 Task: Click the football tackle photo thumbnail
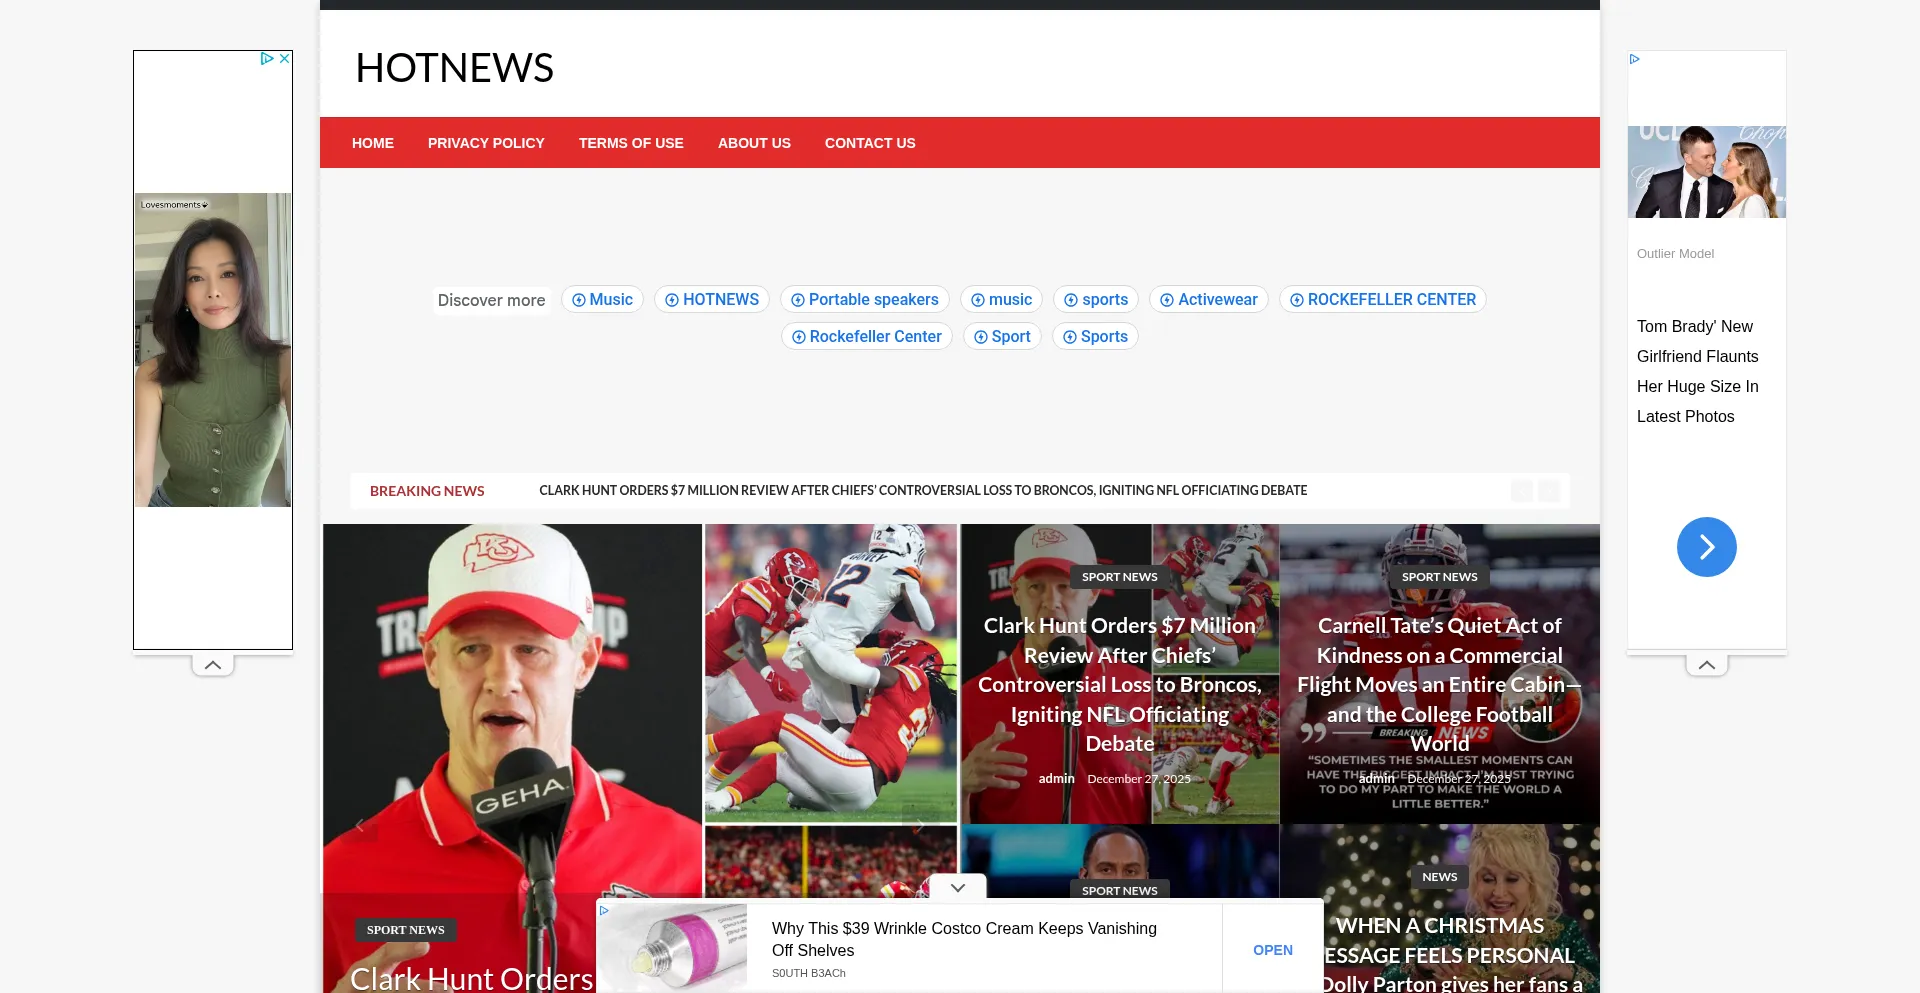click(830, 672)
